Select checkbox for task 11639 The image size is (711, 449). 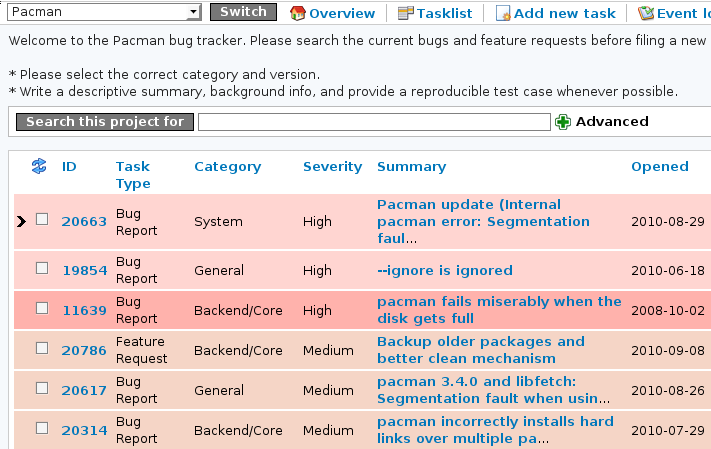42,309
